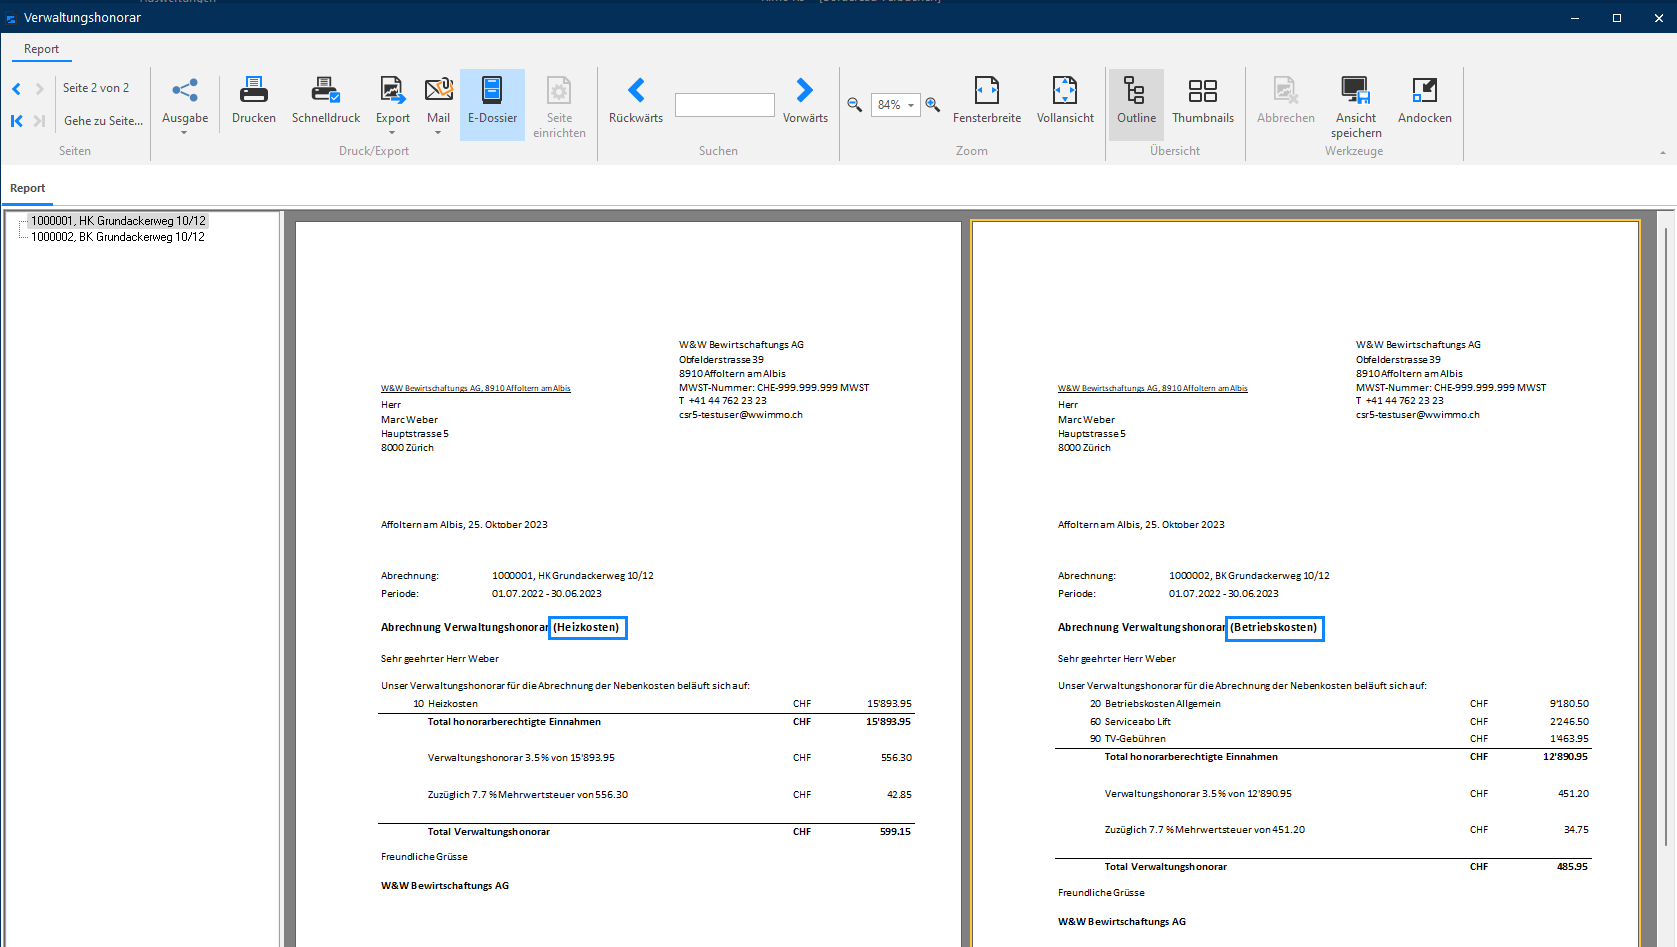Select the Report ribbon tab
The width and height of the screenshot is (1677, 947).
pyautogui.click(x=41, y=49)
